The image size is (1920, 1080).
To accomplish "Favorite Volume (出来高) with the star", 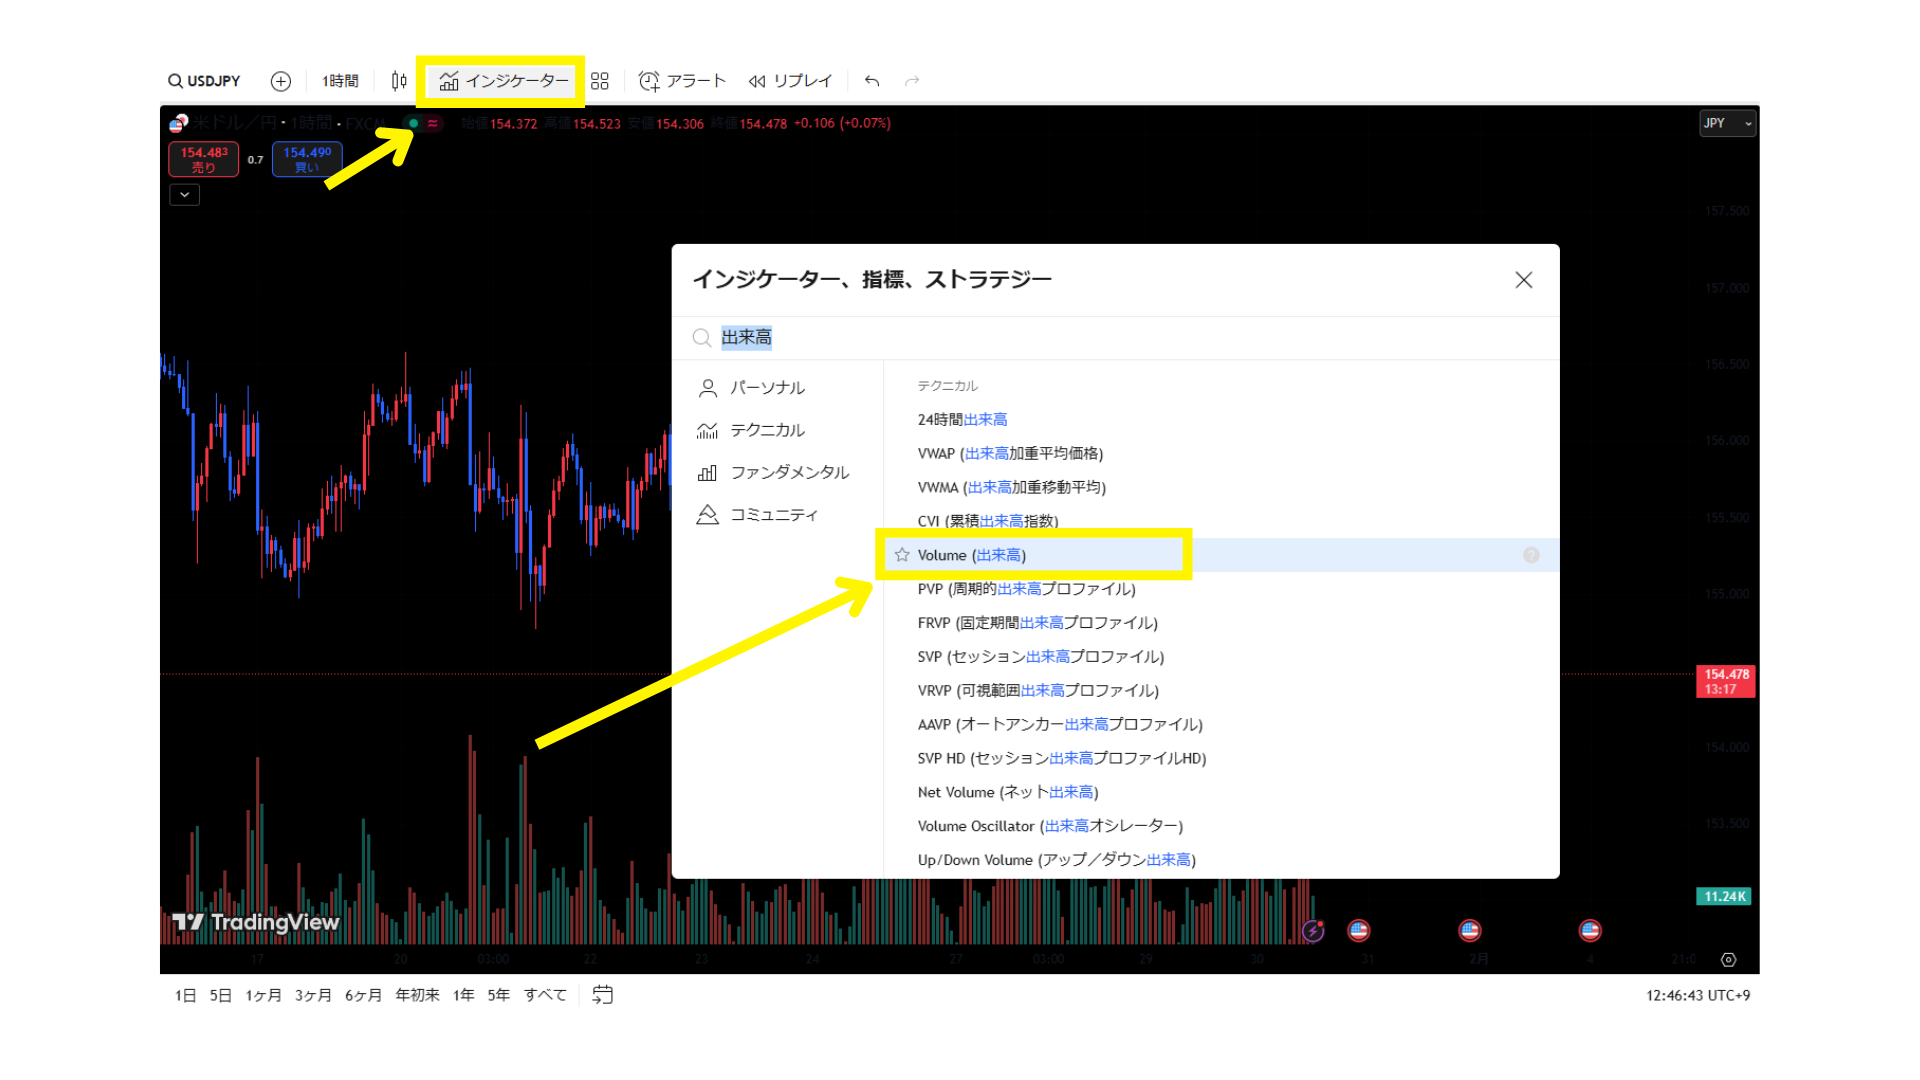I will pos(902,555).
